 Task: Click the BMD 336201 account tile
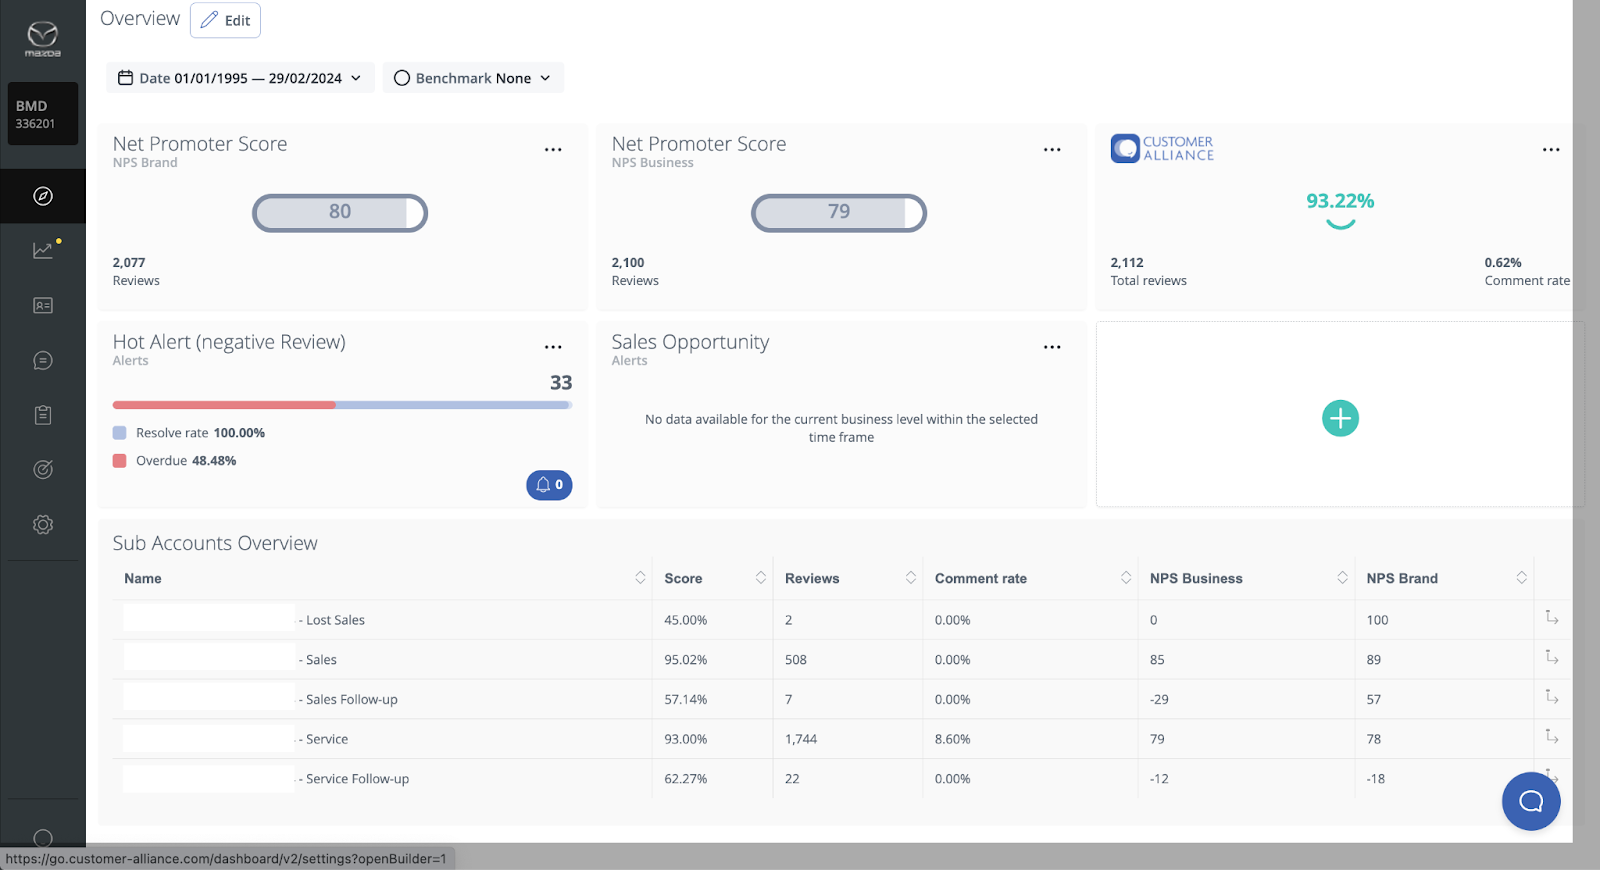[x=43, y=114]
